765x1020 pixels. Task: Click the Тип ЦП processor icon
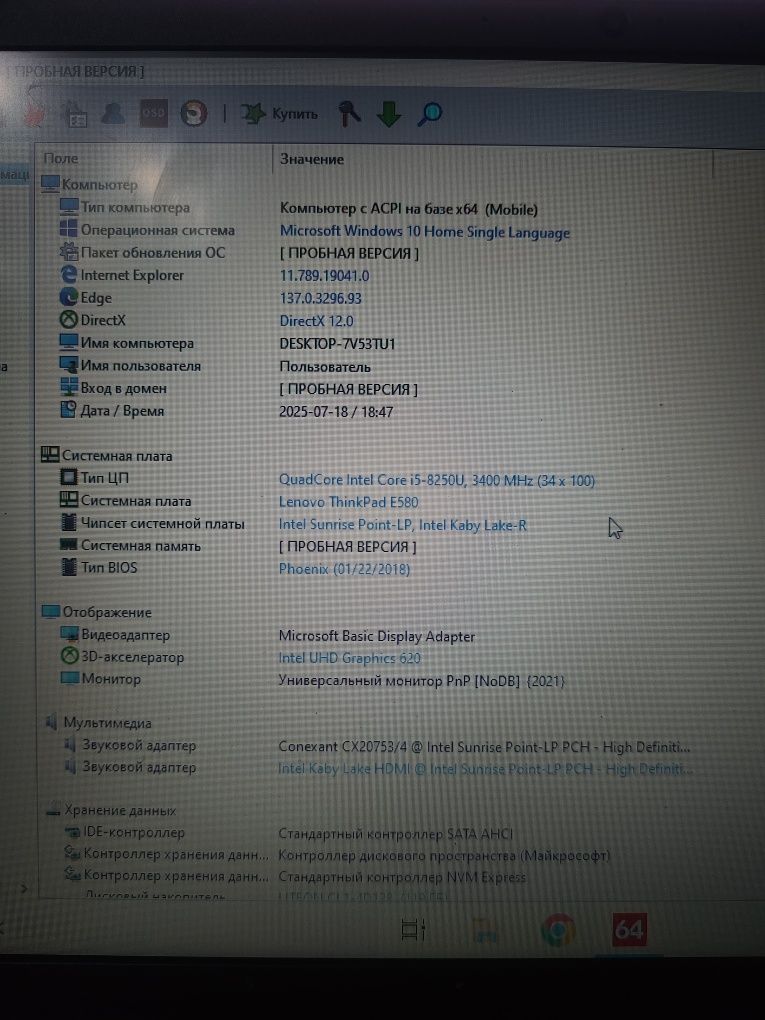point(68,477)
